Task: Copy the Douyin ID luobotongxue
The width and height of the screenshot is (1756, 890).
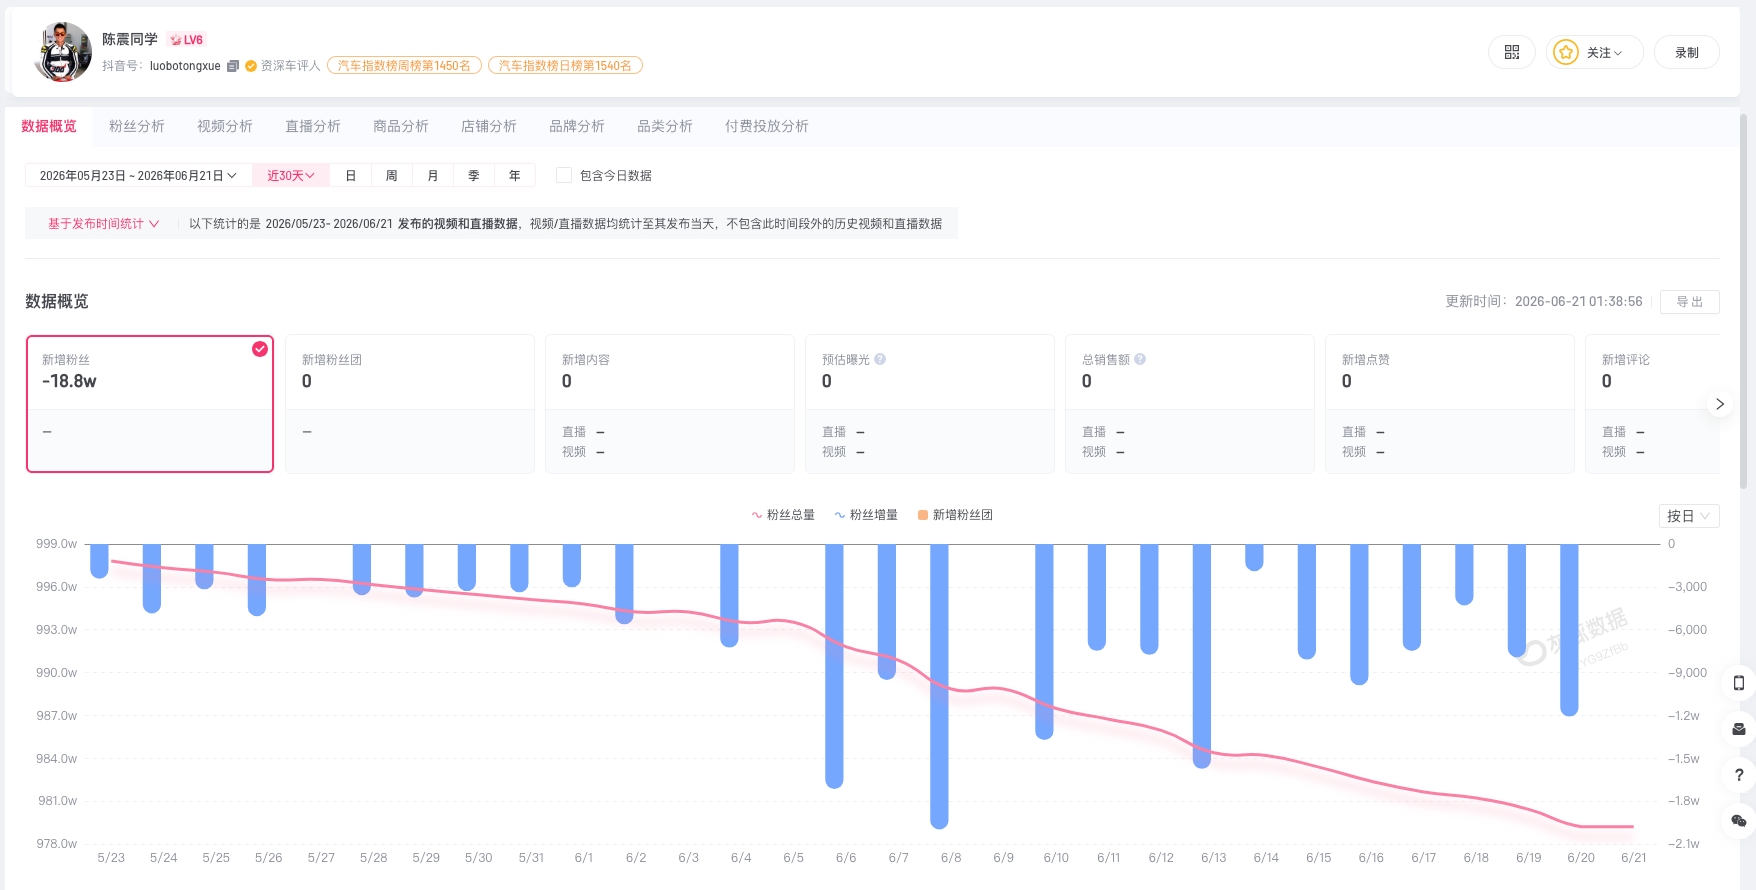Action: tap(233, 66)
